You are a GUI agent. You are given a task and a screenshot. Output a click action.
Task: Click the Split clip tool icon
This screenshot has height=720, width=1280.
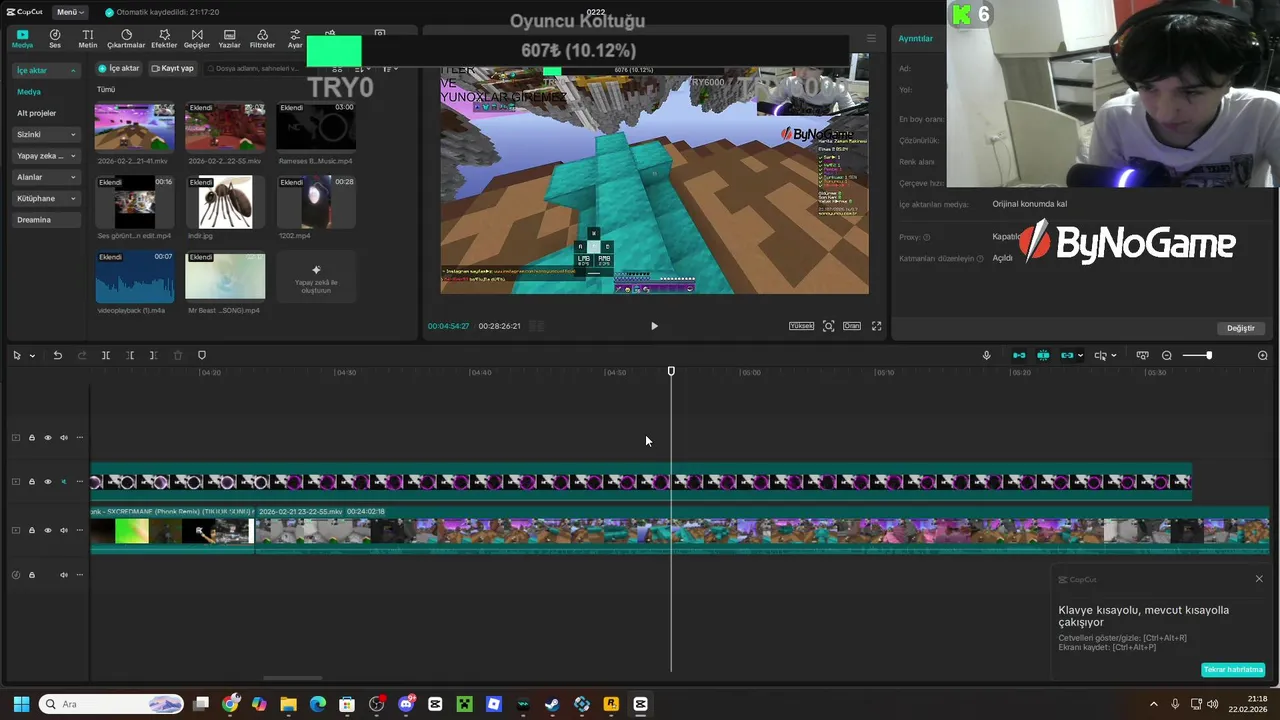pyautogui.click(x=106, y=355)
